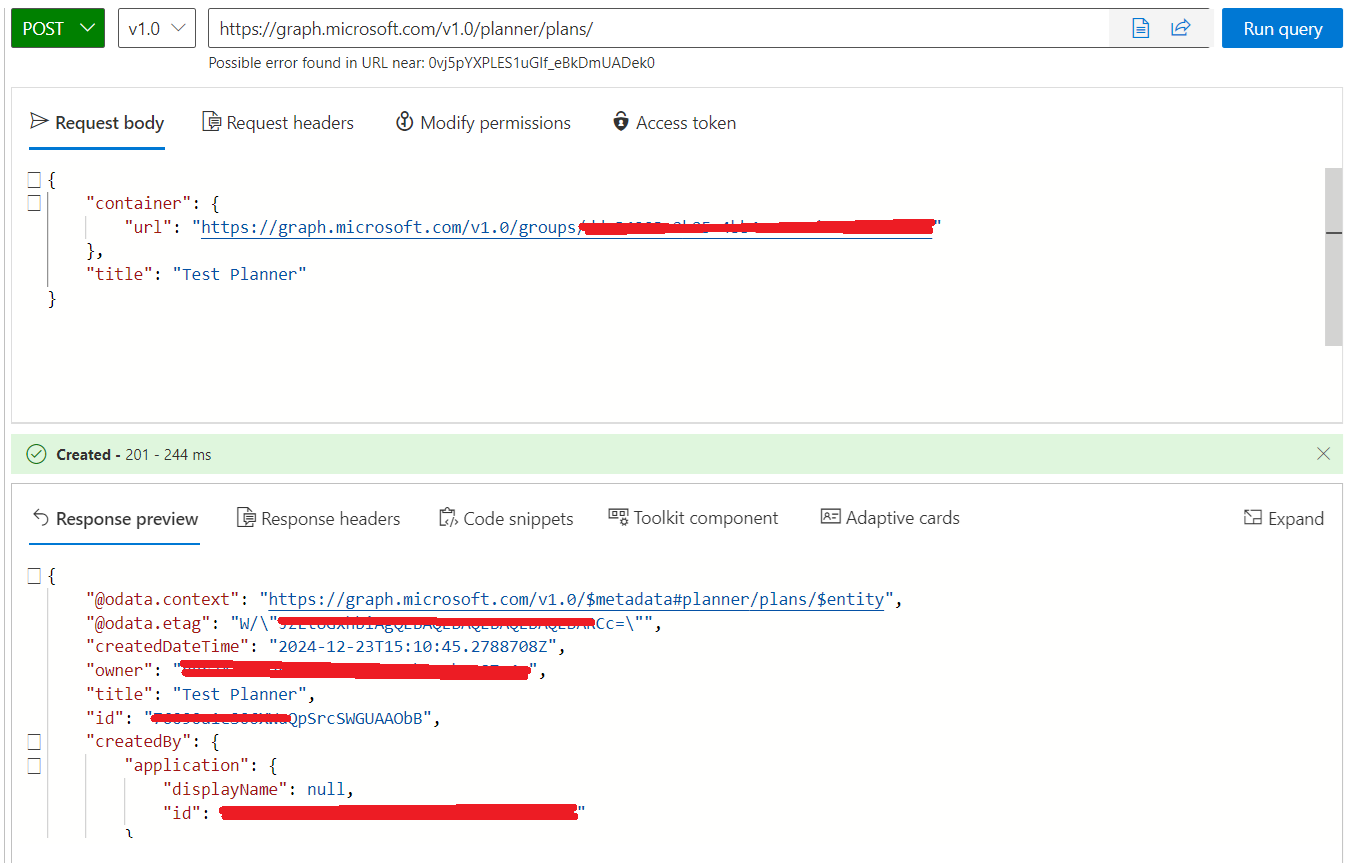Viewport: 1346px width, 863px height.
Task: Click the Modify permissions key icon
Action: click(x=404, y=121)
